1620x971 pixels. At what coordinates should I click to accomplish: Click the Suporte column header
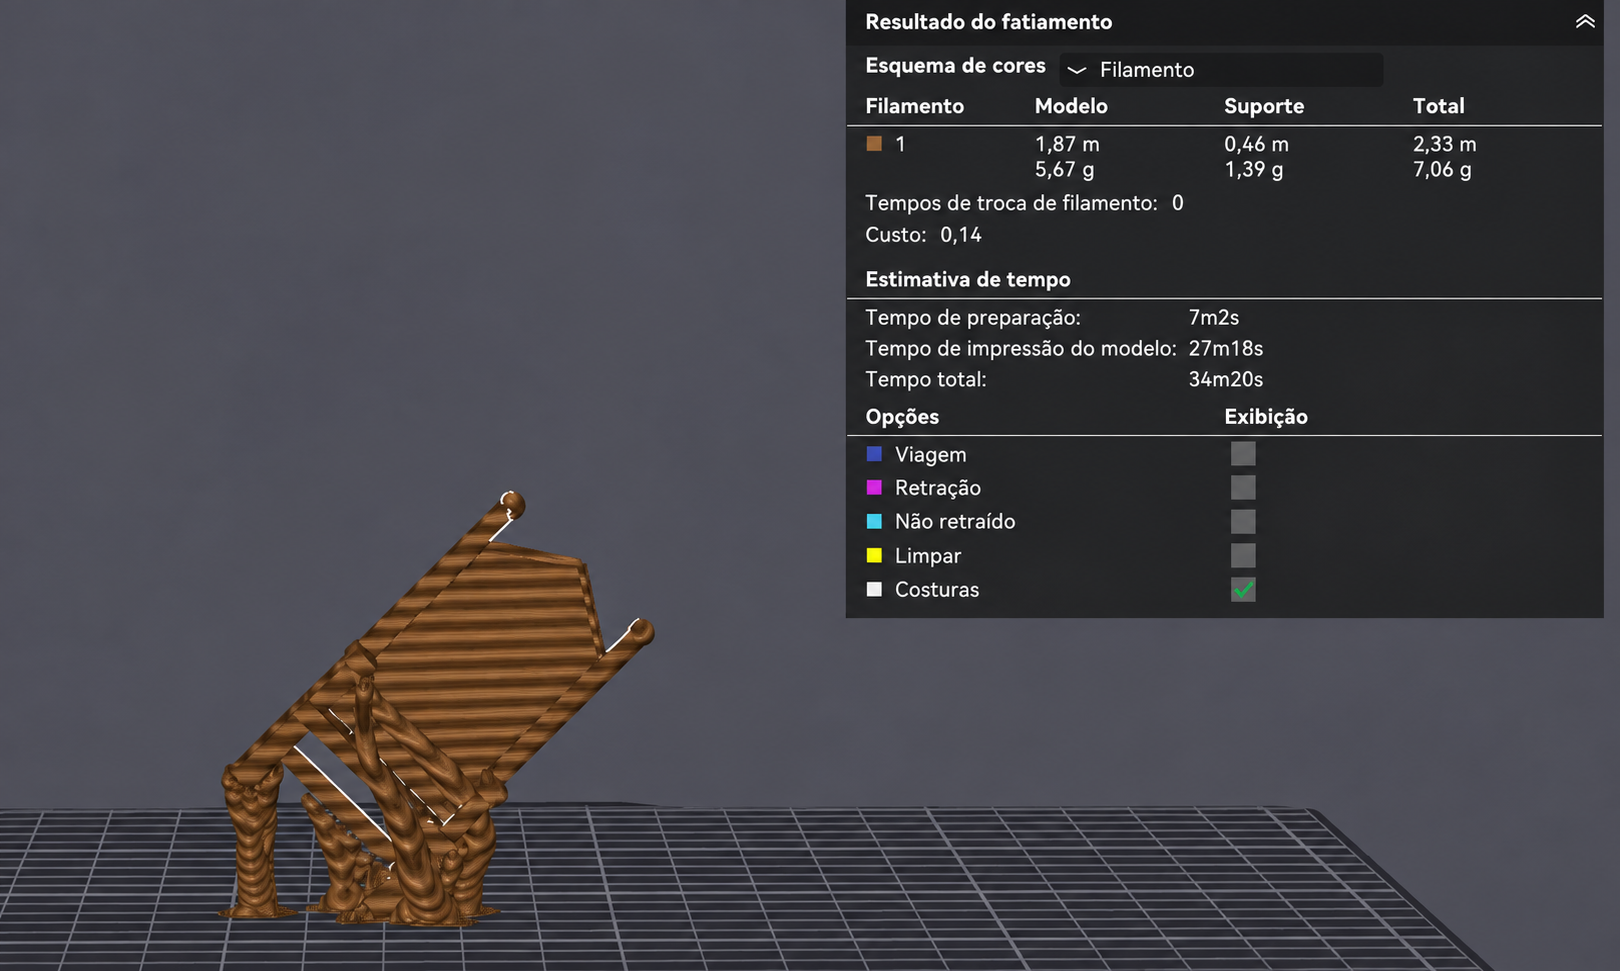tap(1264, 106)
